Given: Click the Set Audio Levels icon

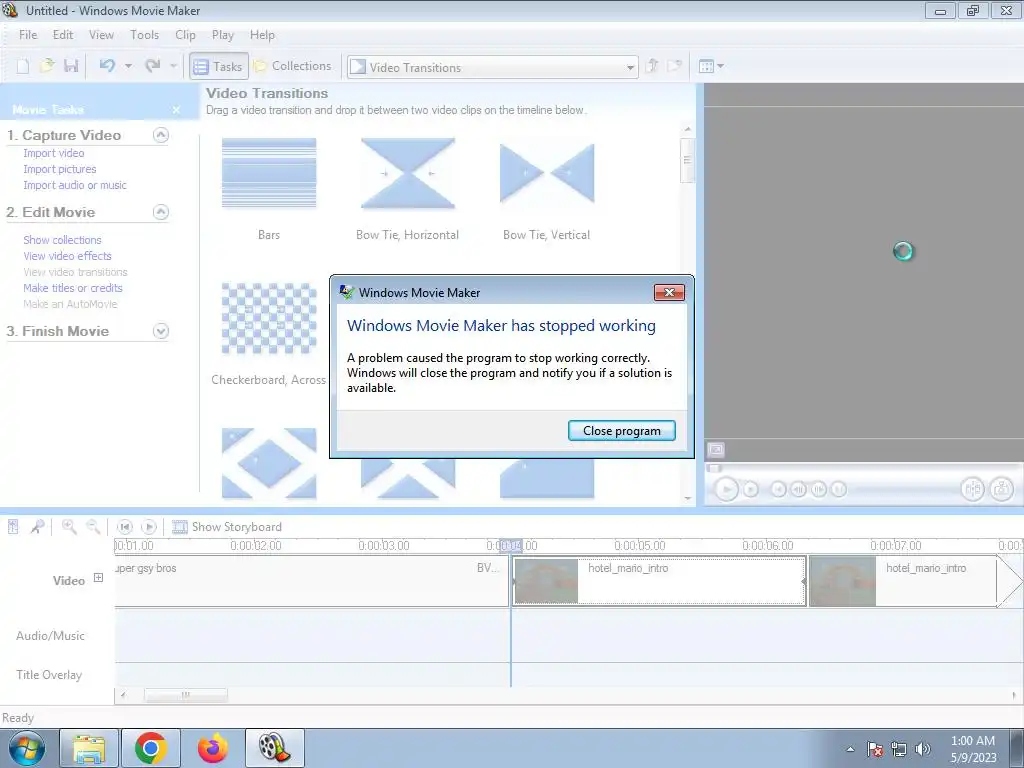Looking at the screenshot, I should click(x=13, y=526).
